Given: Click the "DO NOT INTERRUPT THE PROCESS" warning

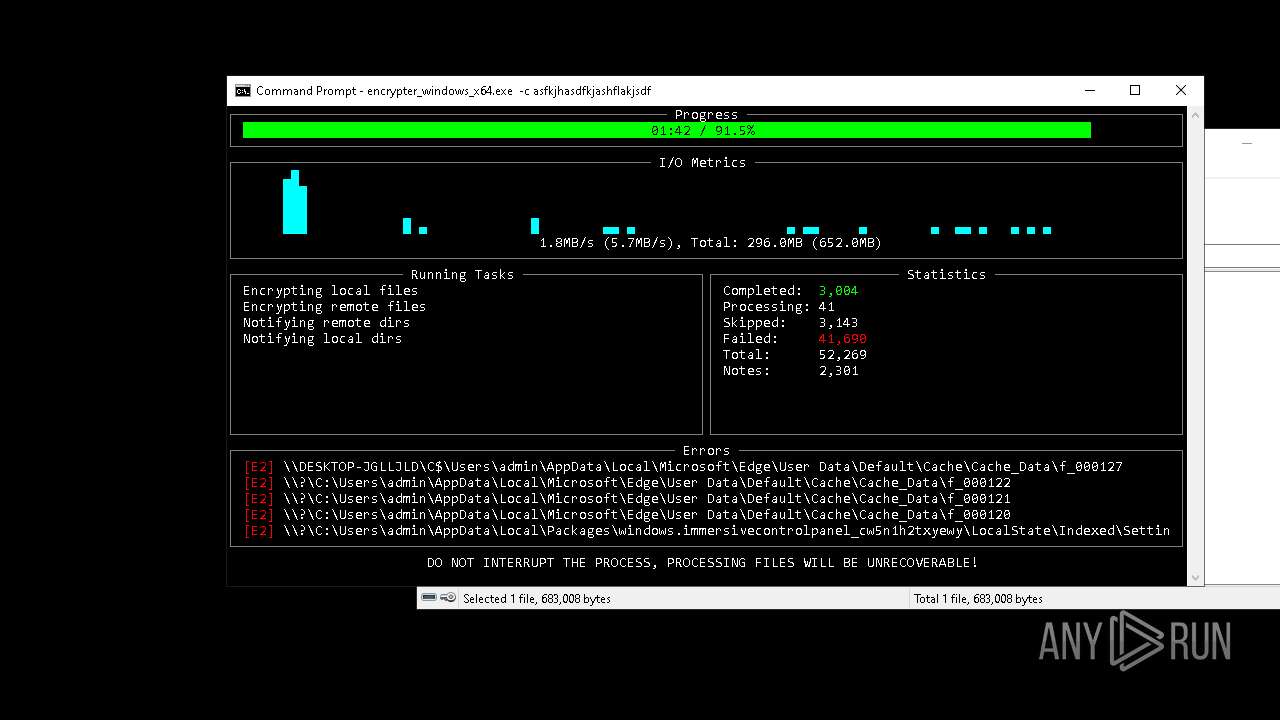Looking at the screenshot, I should 702,563.
